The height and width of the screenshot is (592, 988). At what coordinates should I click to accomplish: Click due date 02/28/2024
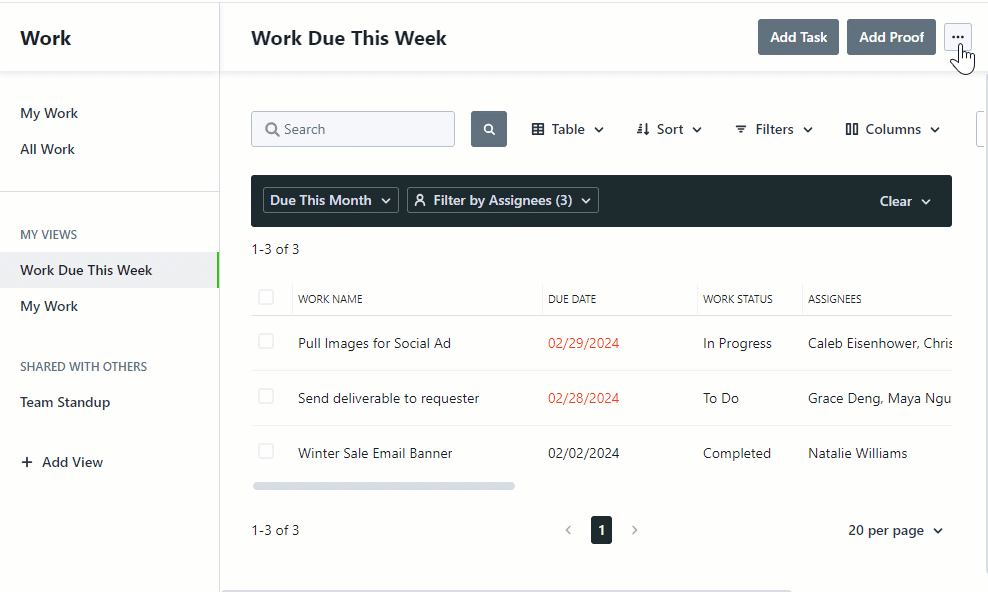click(583, 398)
